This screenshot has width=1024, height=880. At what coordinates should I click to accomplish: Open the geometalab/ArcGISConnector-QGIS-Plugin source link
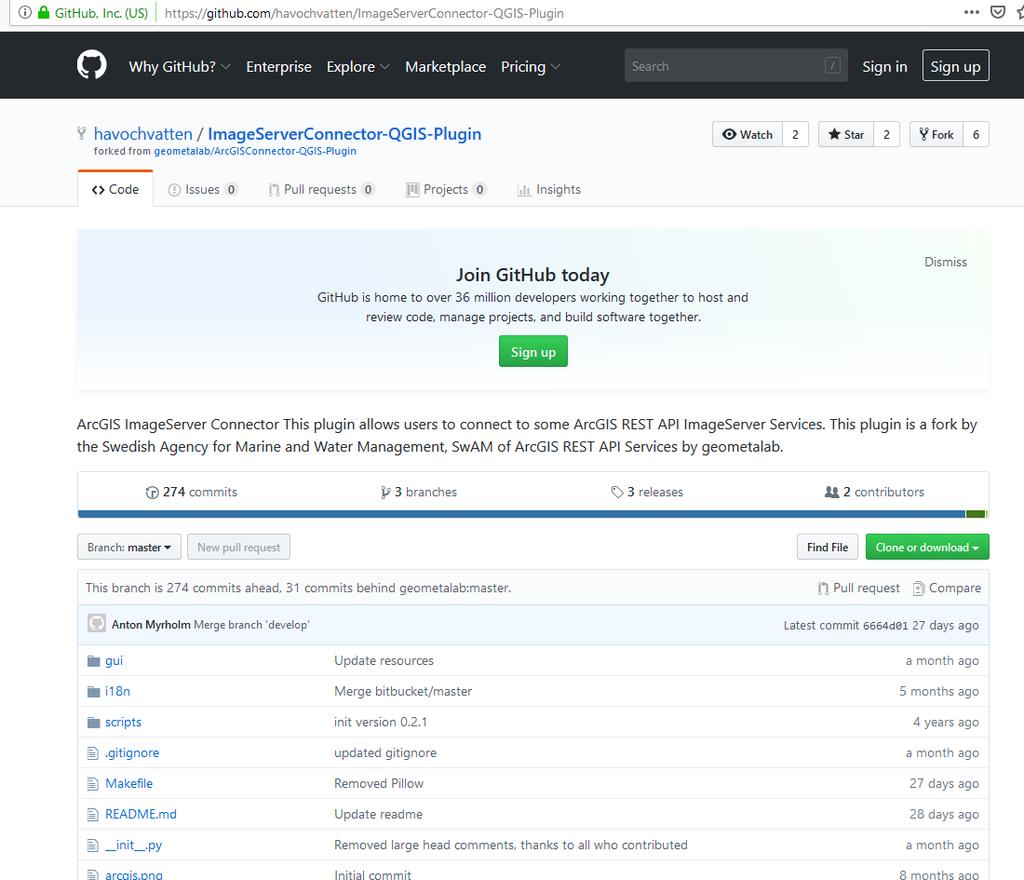255,151
